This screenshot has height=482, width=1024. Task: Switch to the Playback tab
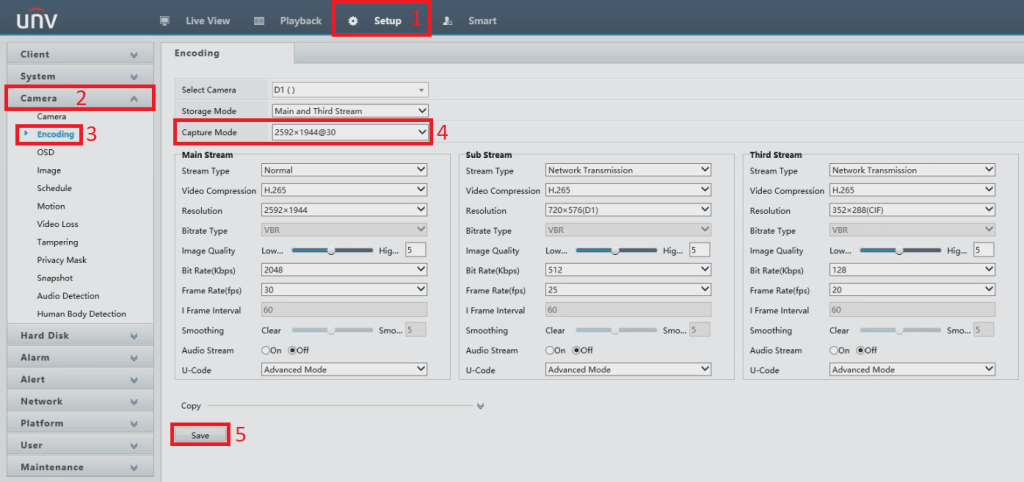[x=300, y=21]
